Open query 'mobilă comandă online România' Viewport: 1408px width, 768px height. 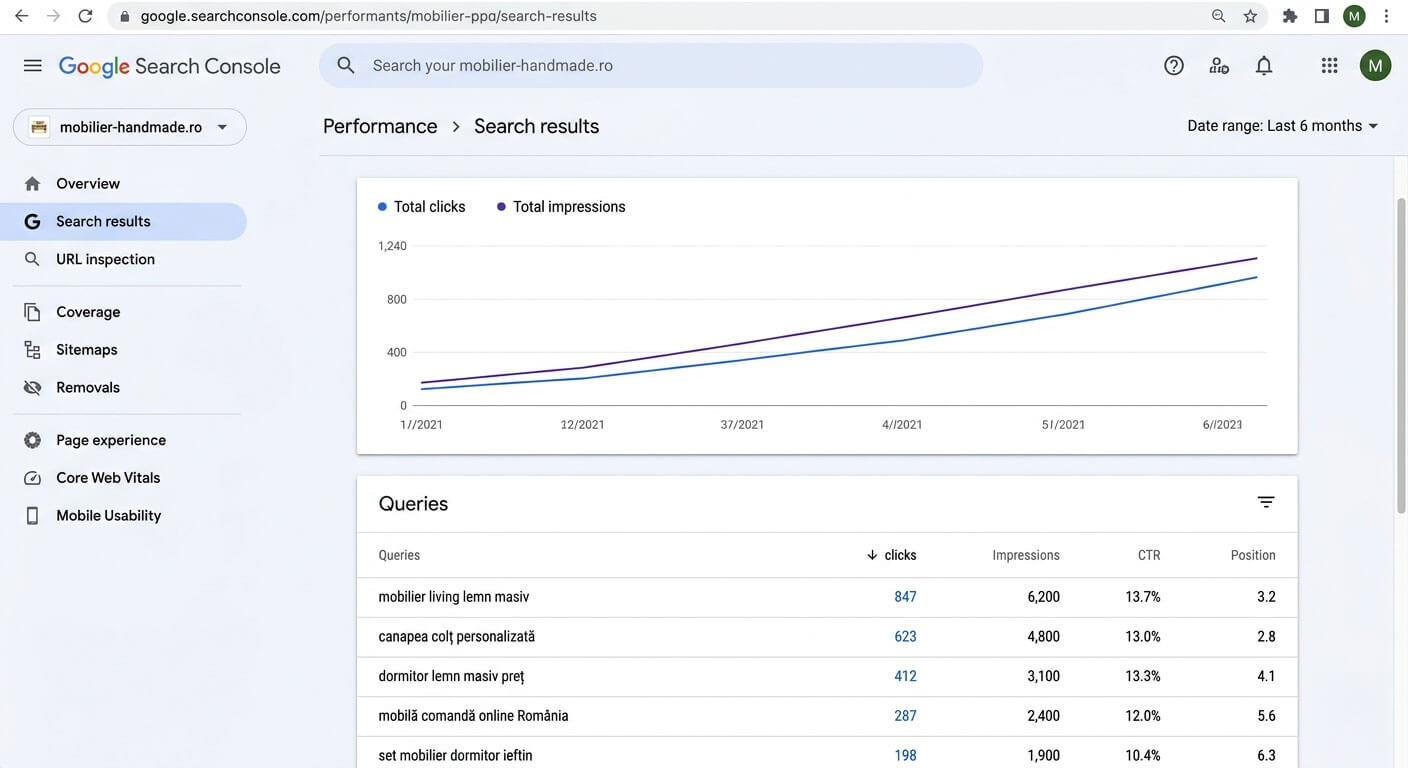[x=473, y=716]
